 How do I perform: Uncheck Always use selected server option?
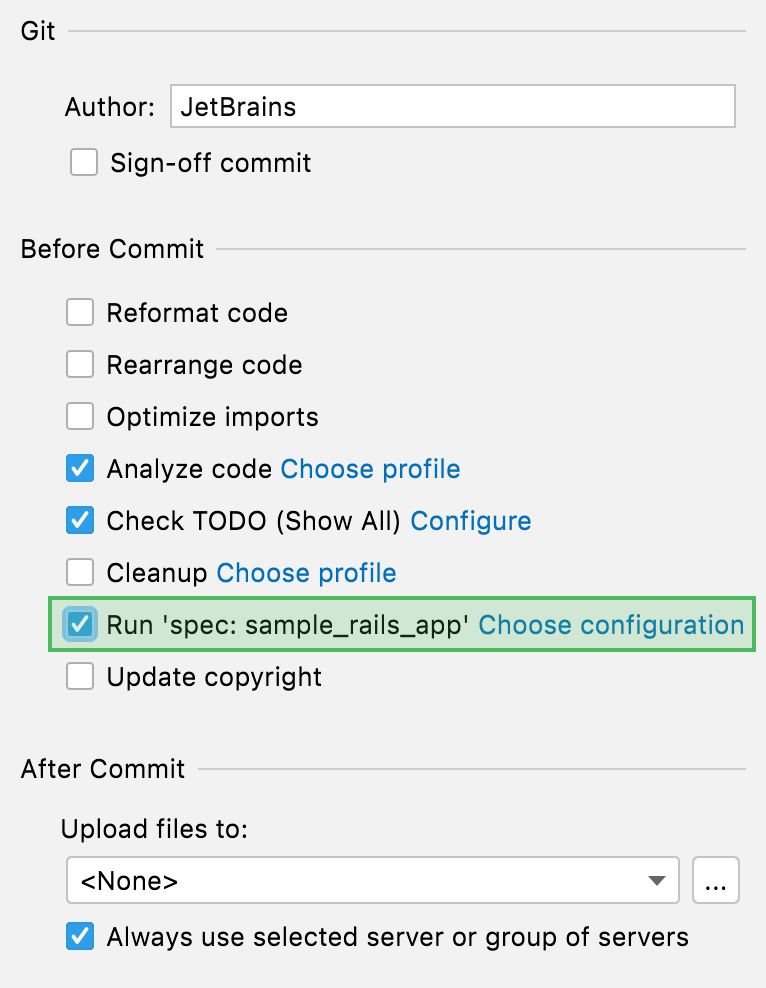tap(80, 937)
